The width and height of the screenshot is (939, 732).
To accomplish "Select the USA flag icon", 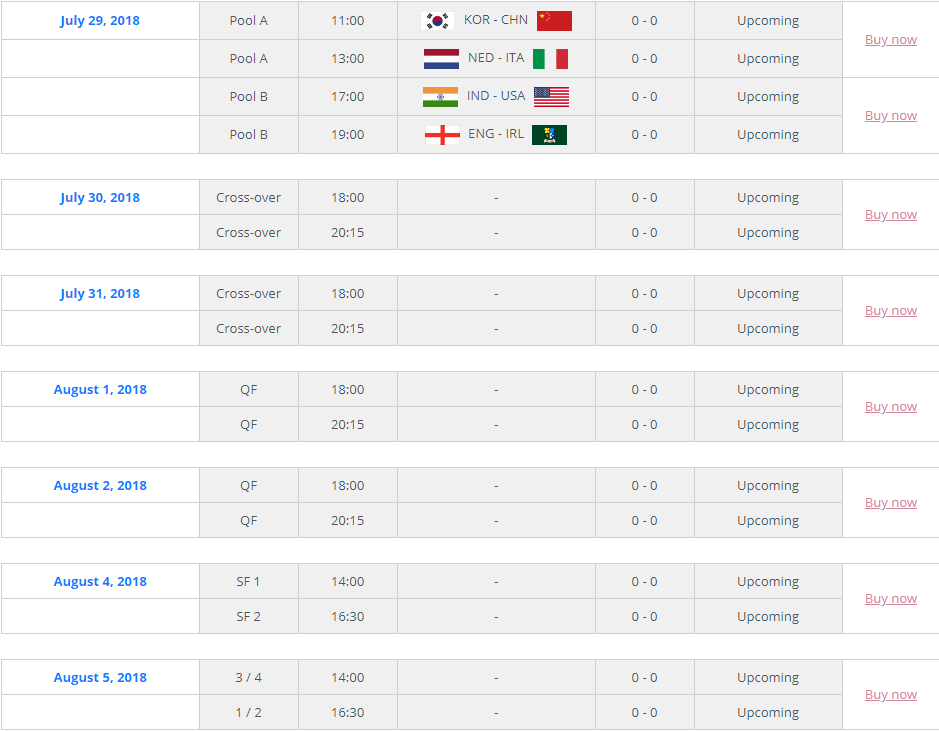I will 553,96.
